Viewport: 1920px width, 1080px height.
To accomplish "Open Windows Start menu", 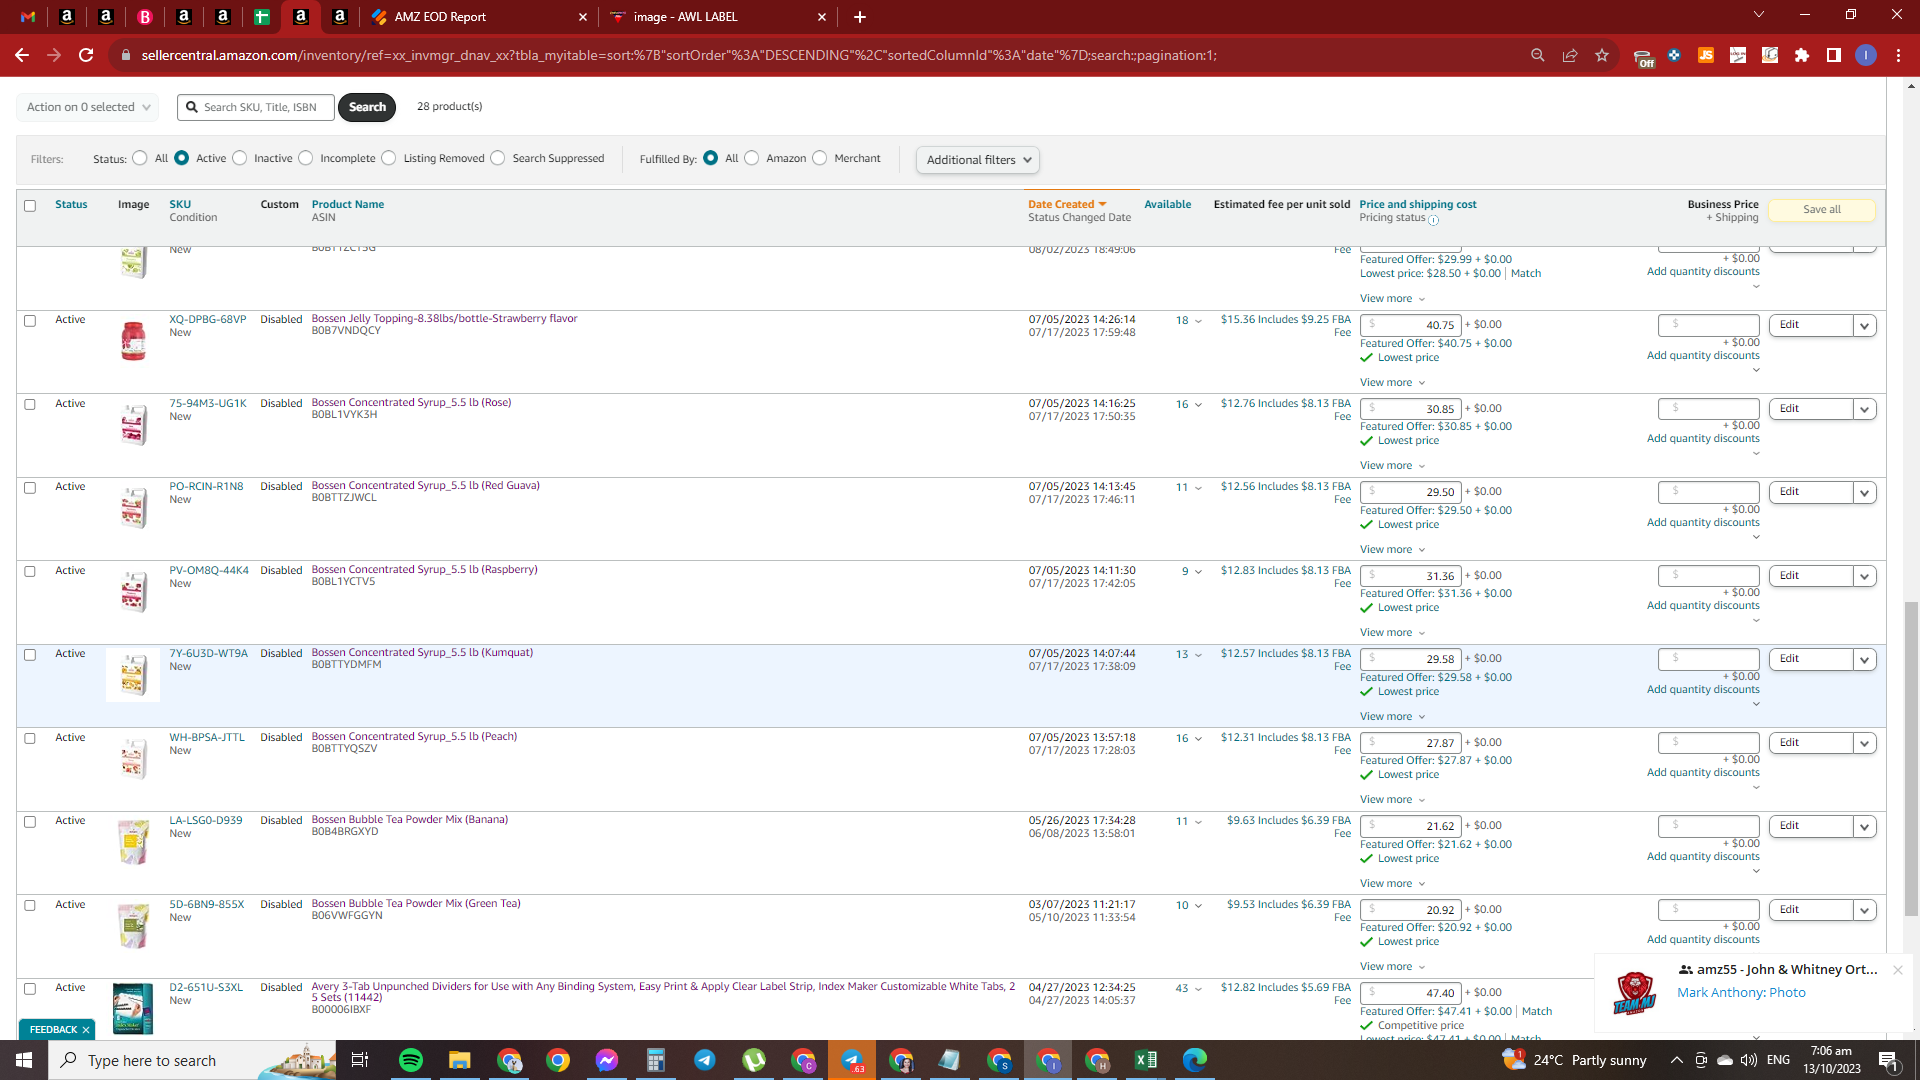I will 24,1060.
